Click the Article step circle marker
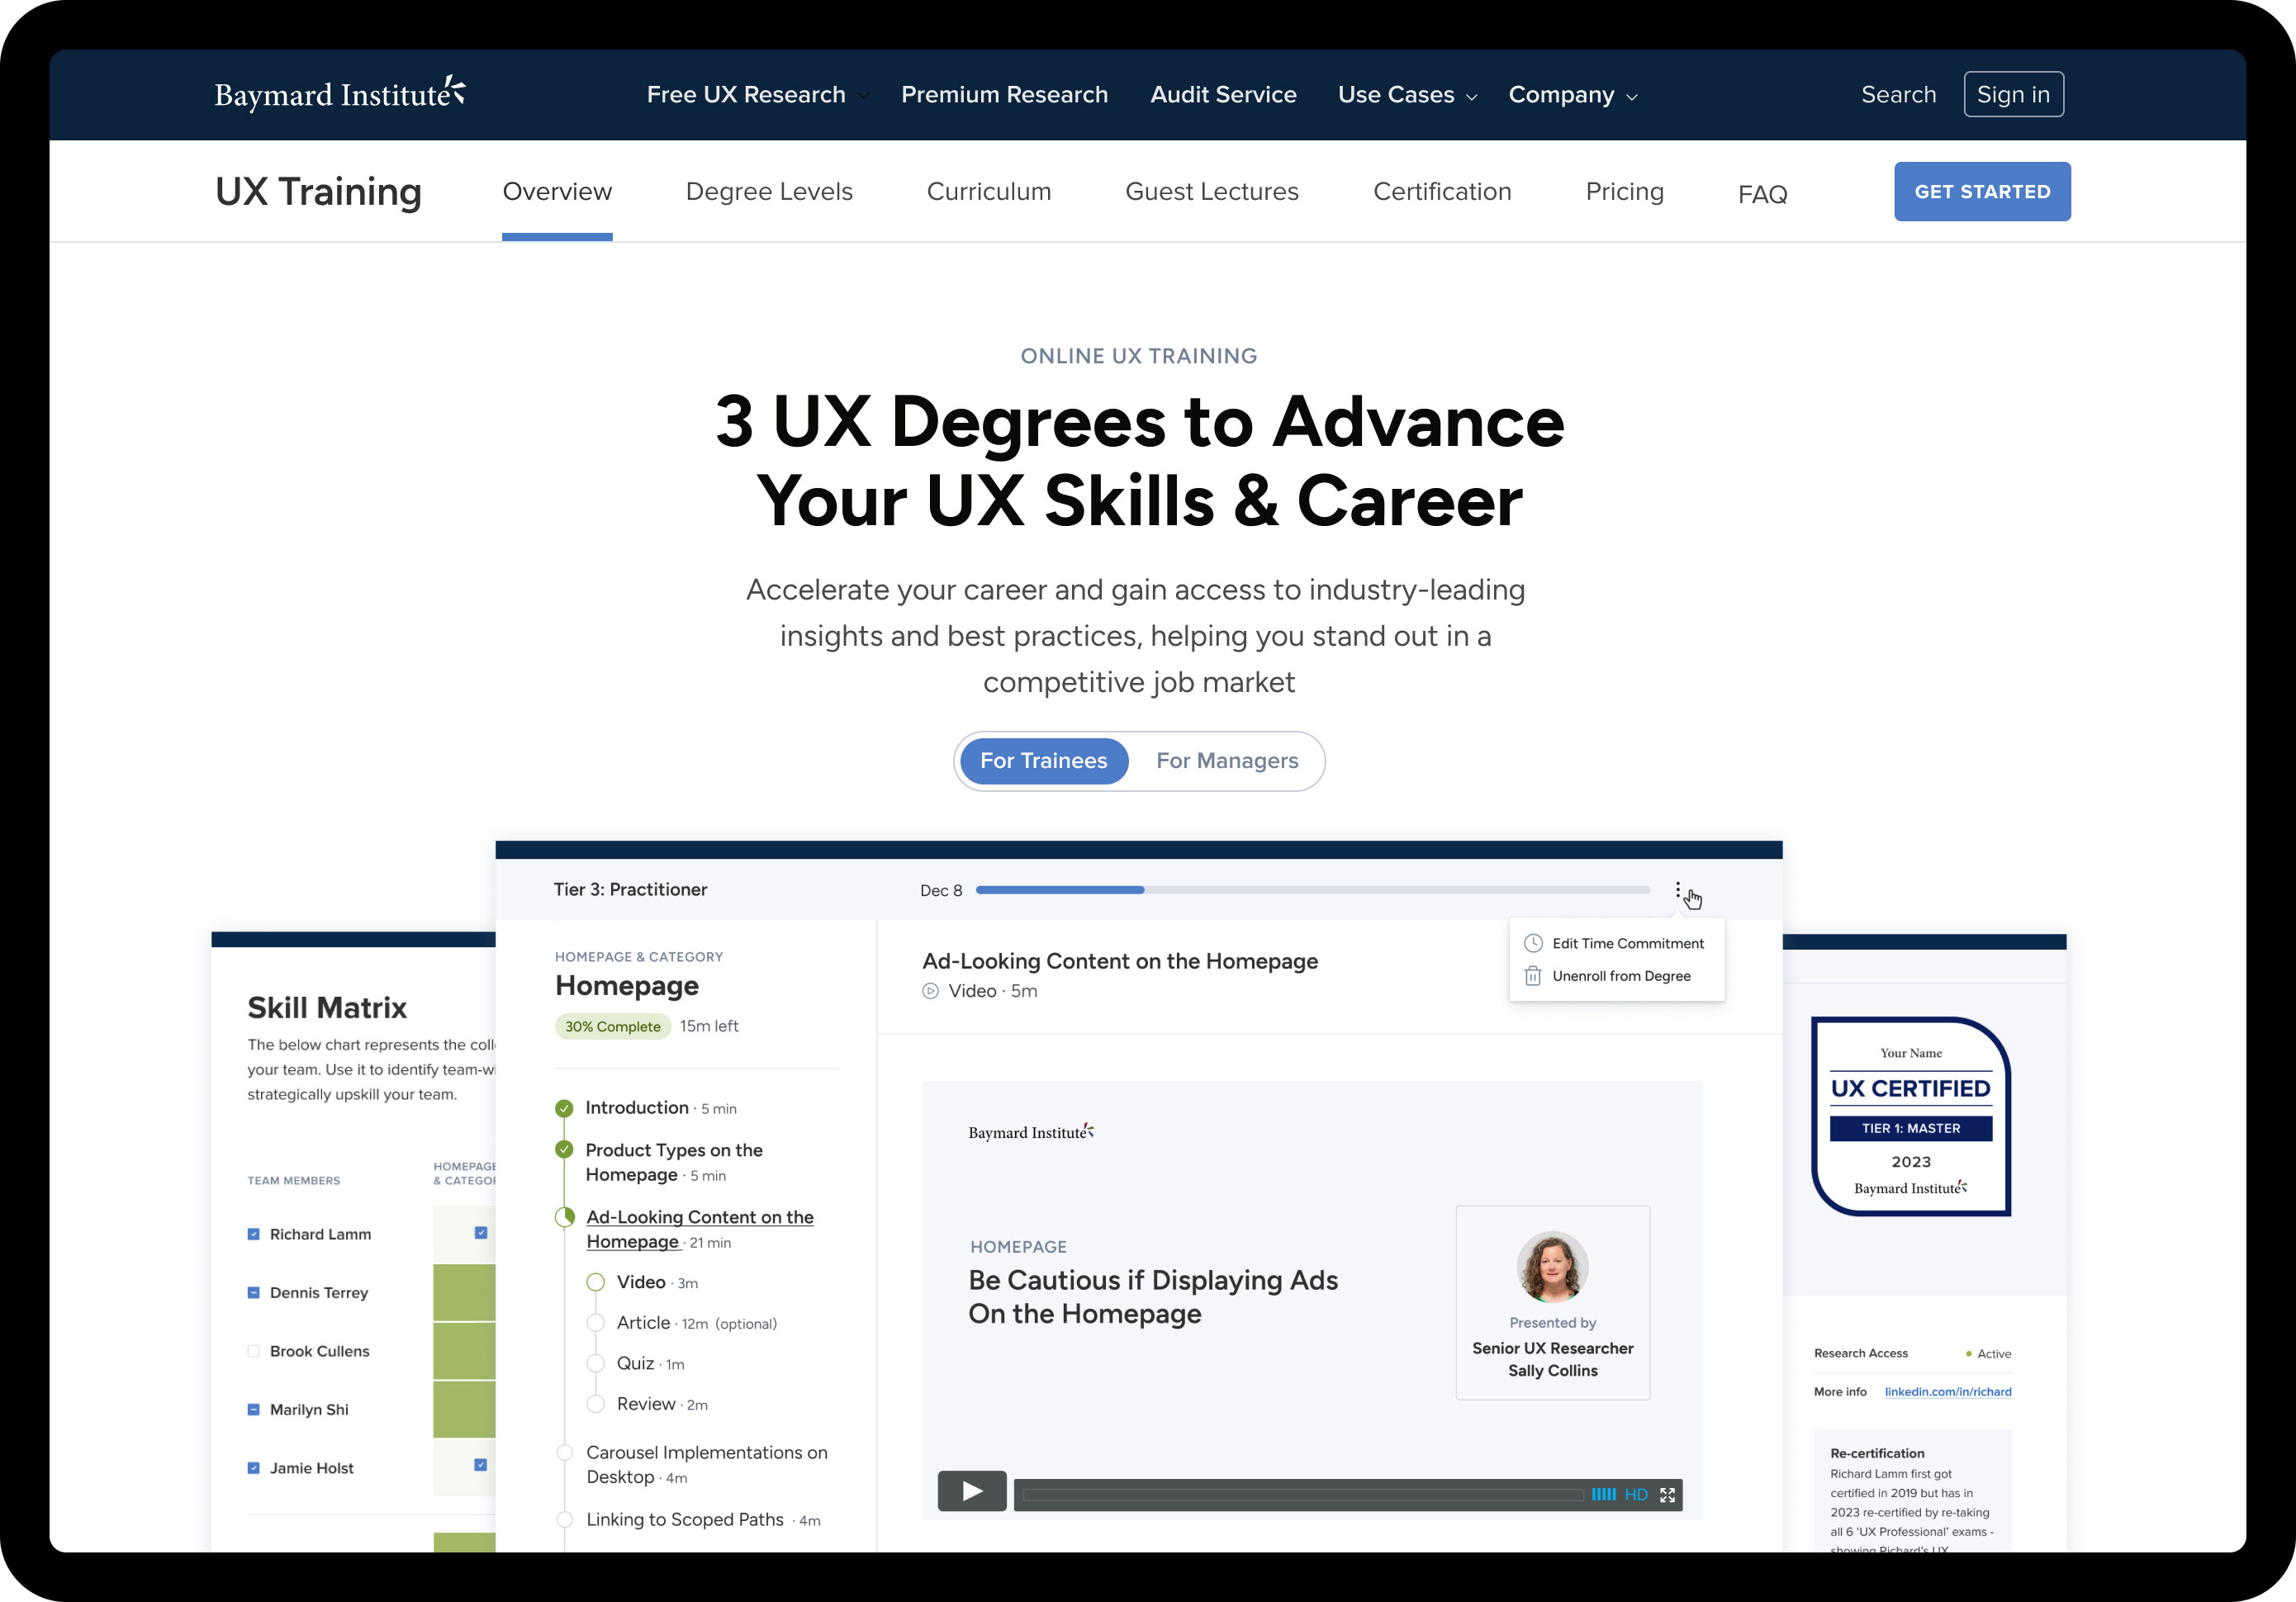2296x1602 pixels. tap(595, 1323)
